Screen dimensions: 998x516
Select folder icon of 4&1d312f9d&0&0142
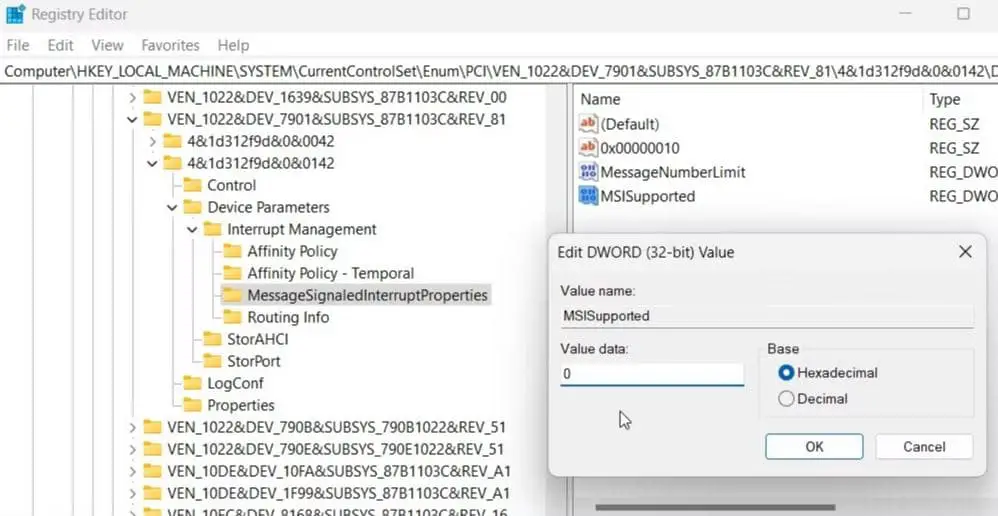tap(172, 163)
